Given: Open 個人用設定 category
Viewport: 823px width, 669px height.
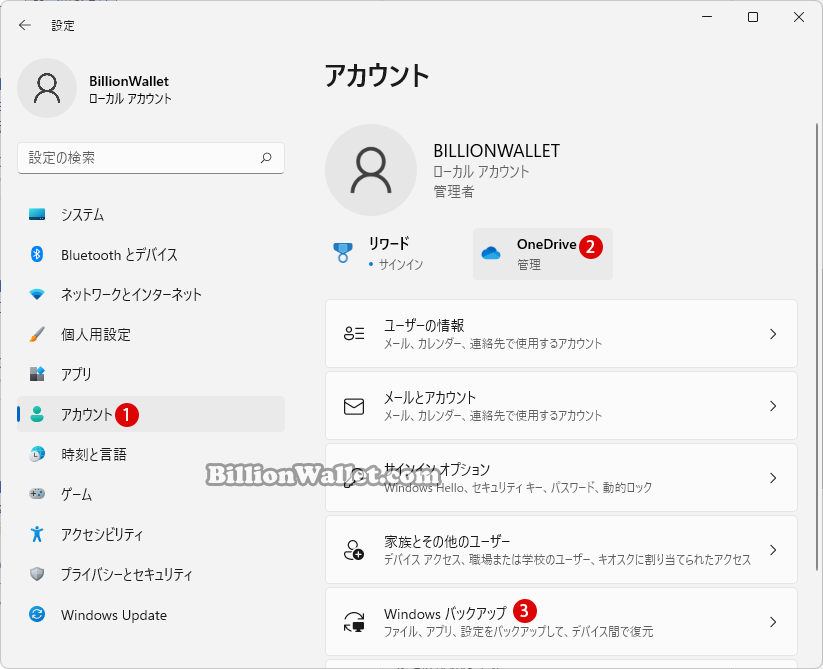Looking at the screenshot, I should 151,334.
